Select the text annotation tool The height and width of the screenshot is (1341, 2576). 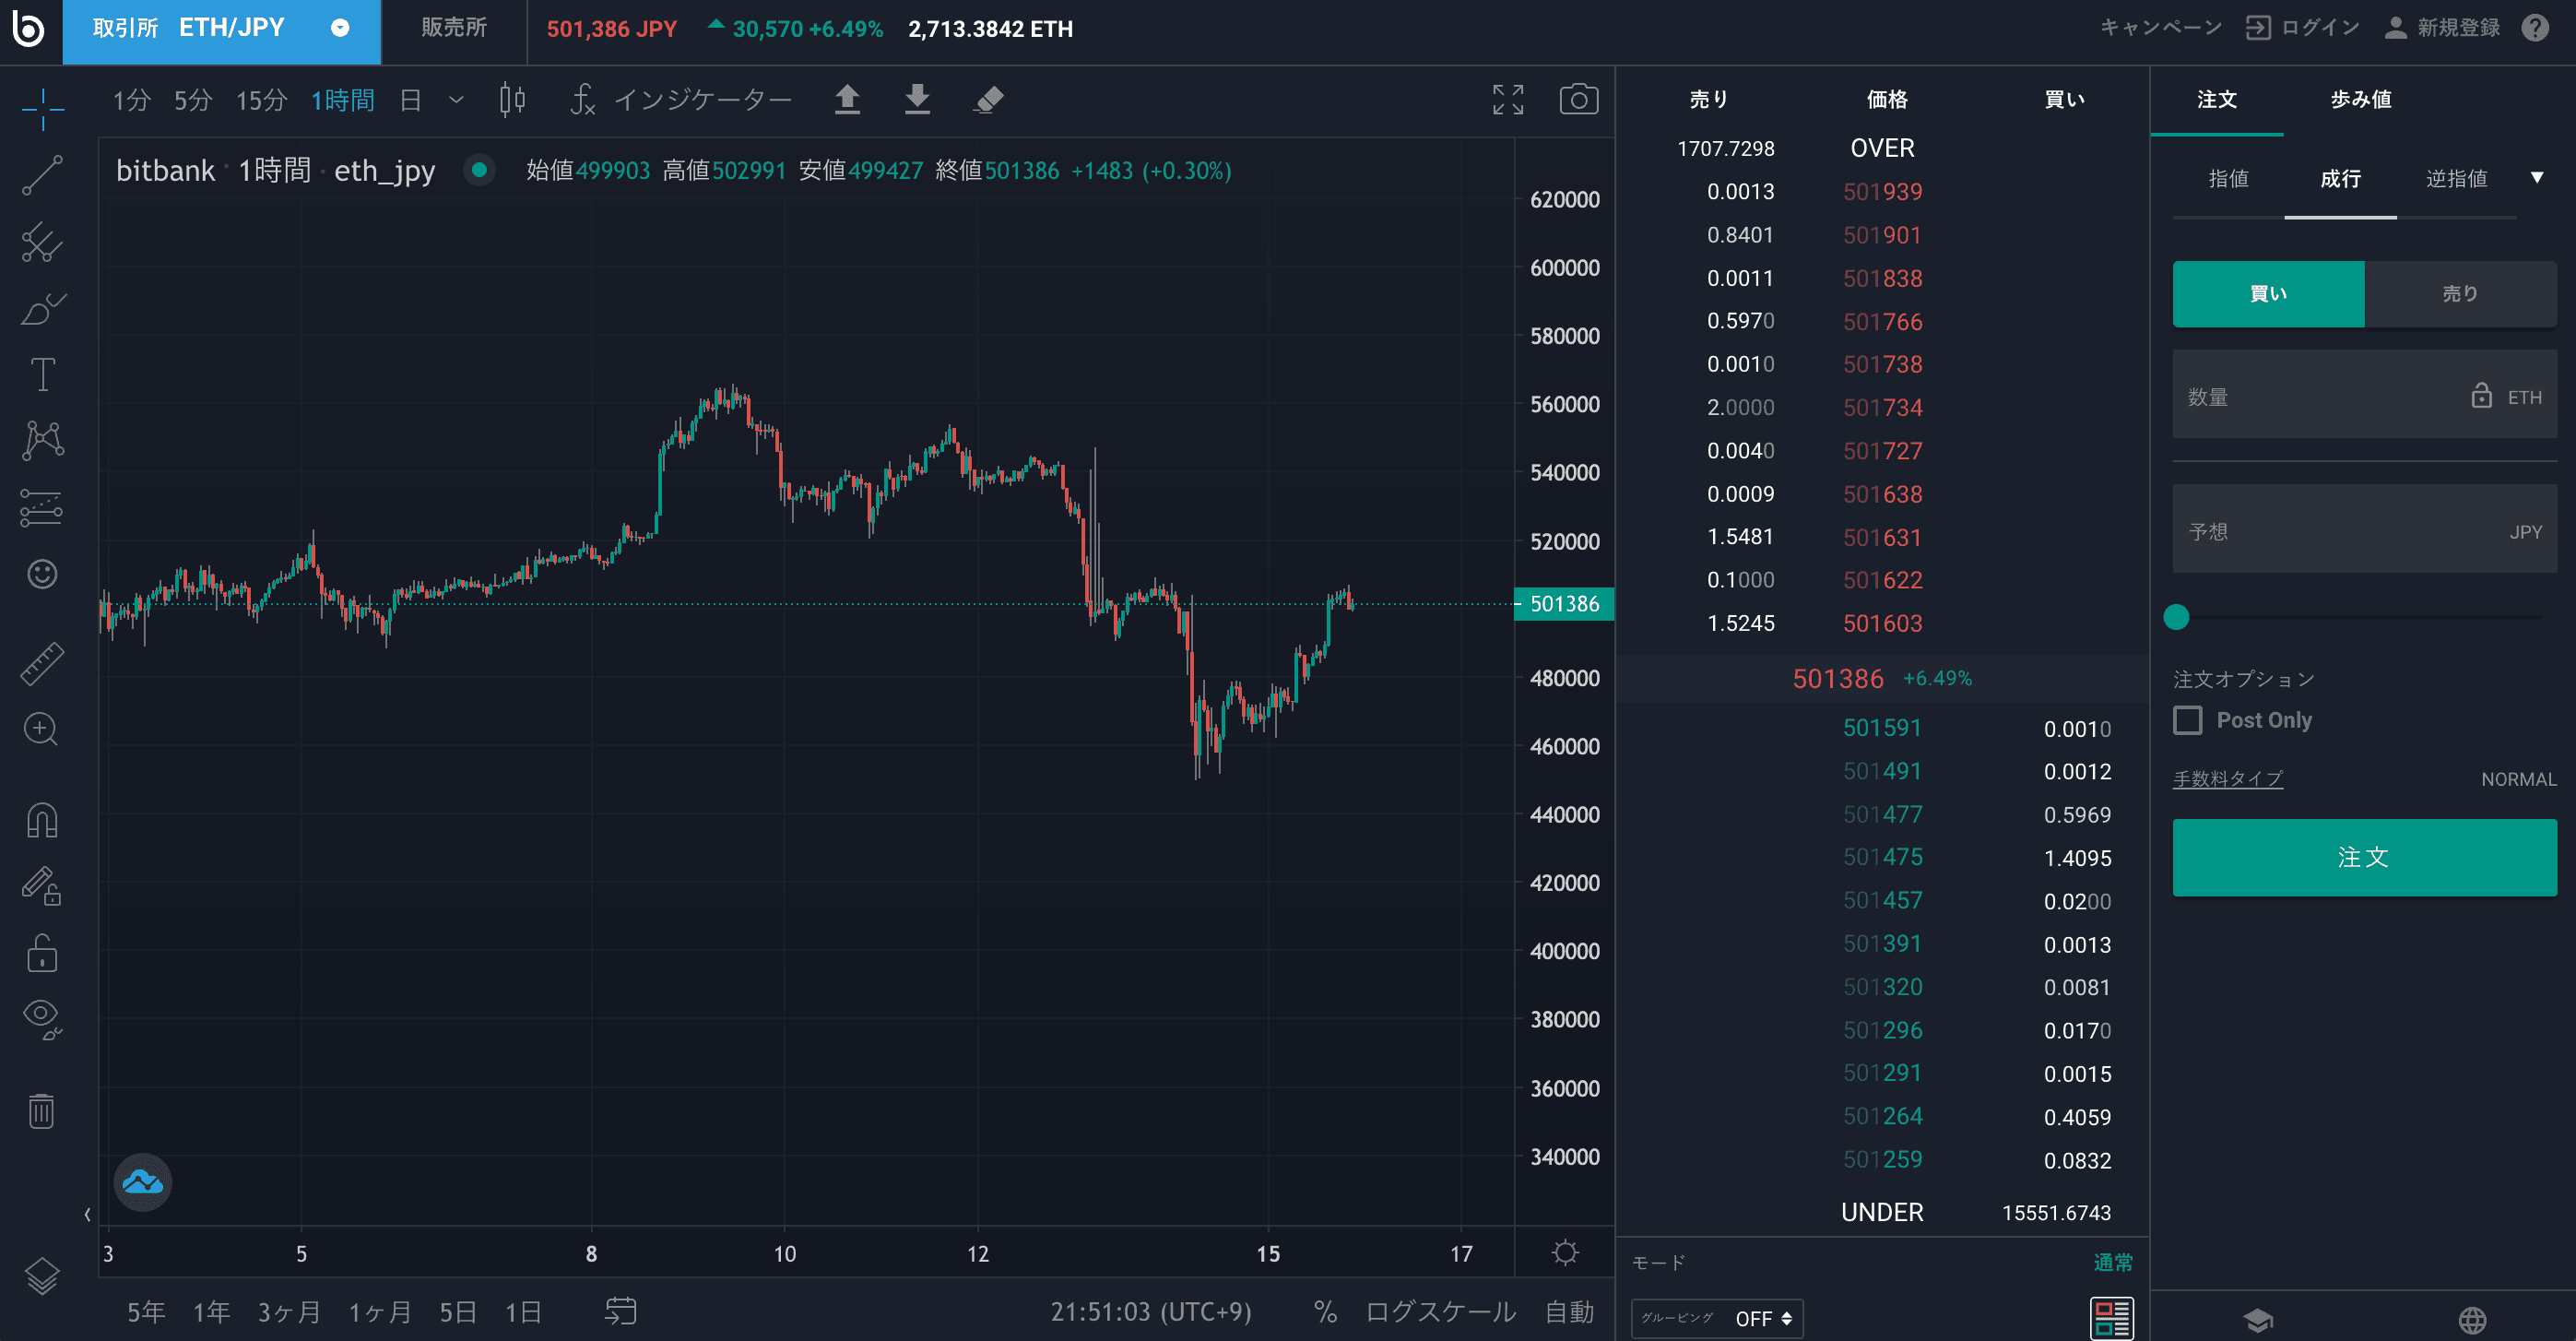coord(42,375)
